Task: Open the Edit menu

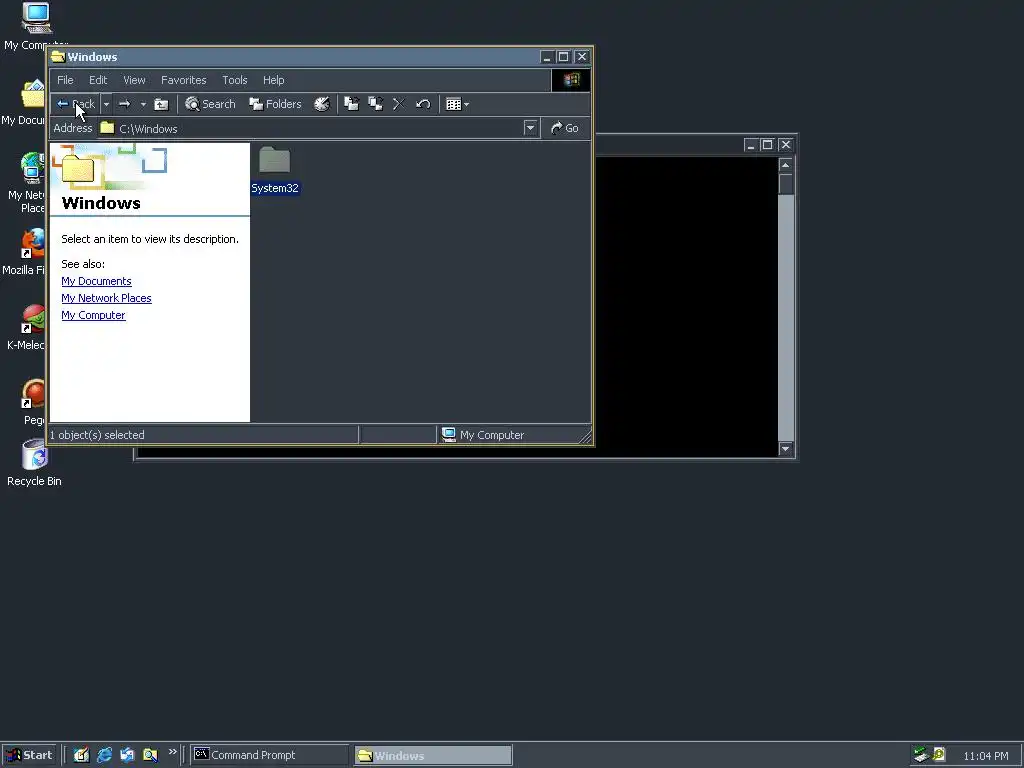Action: tap(98, 80)
